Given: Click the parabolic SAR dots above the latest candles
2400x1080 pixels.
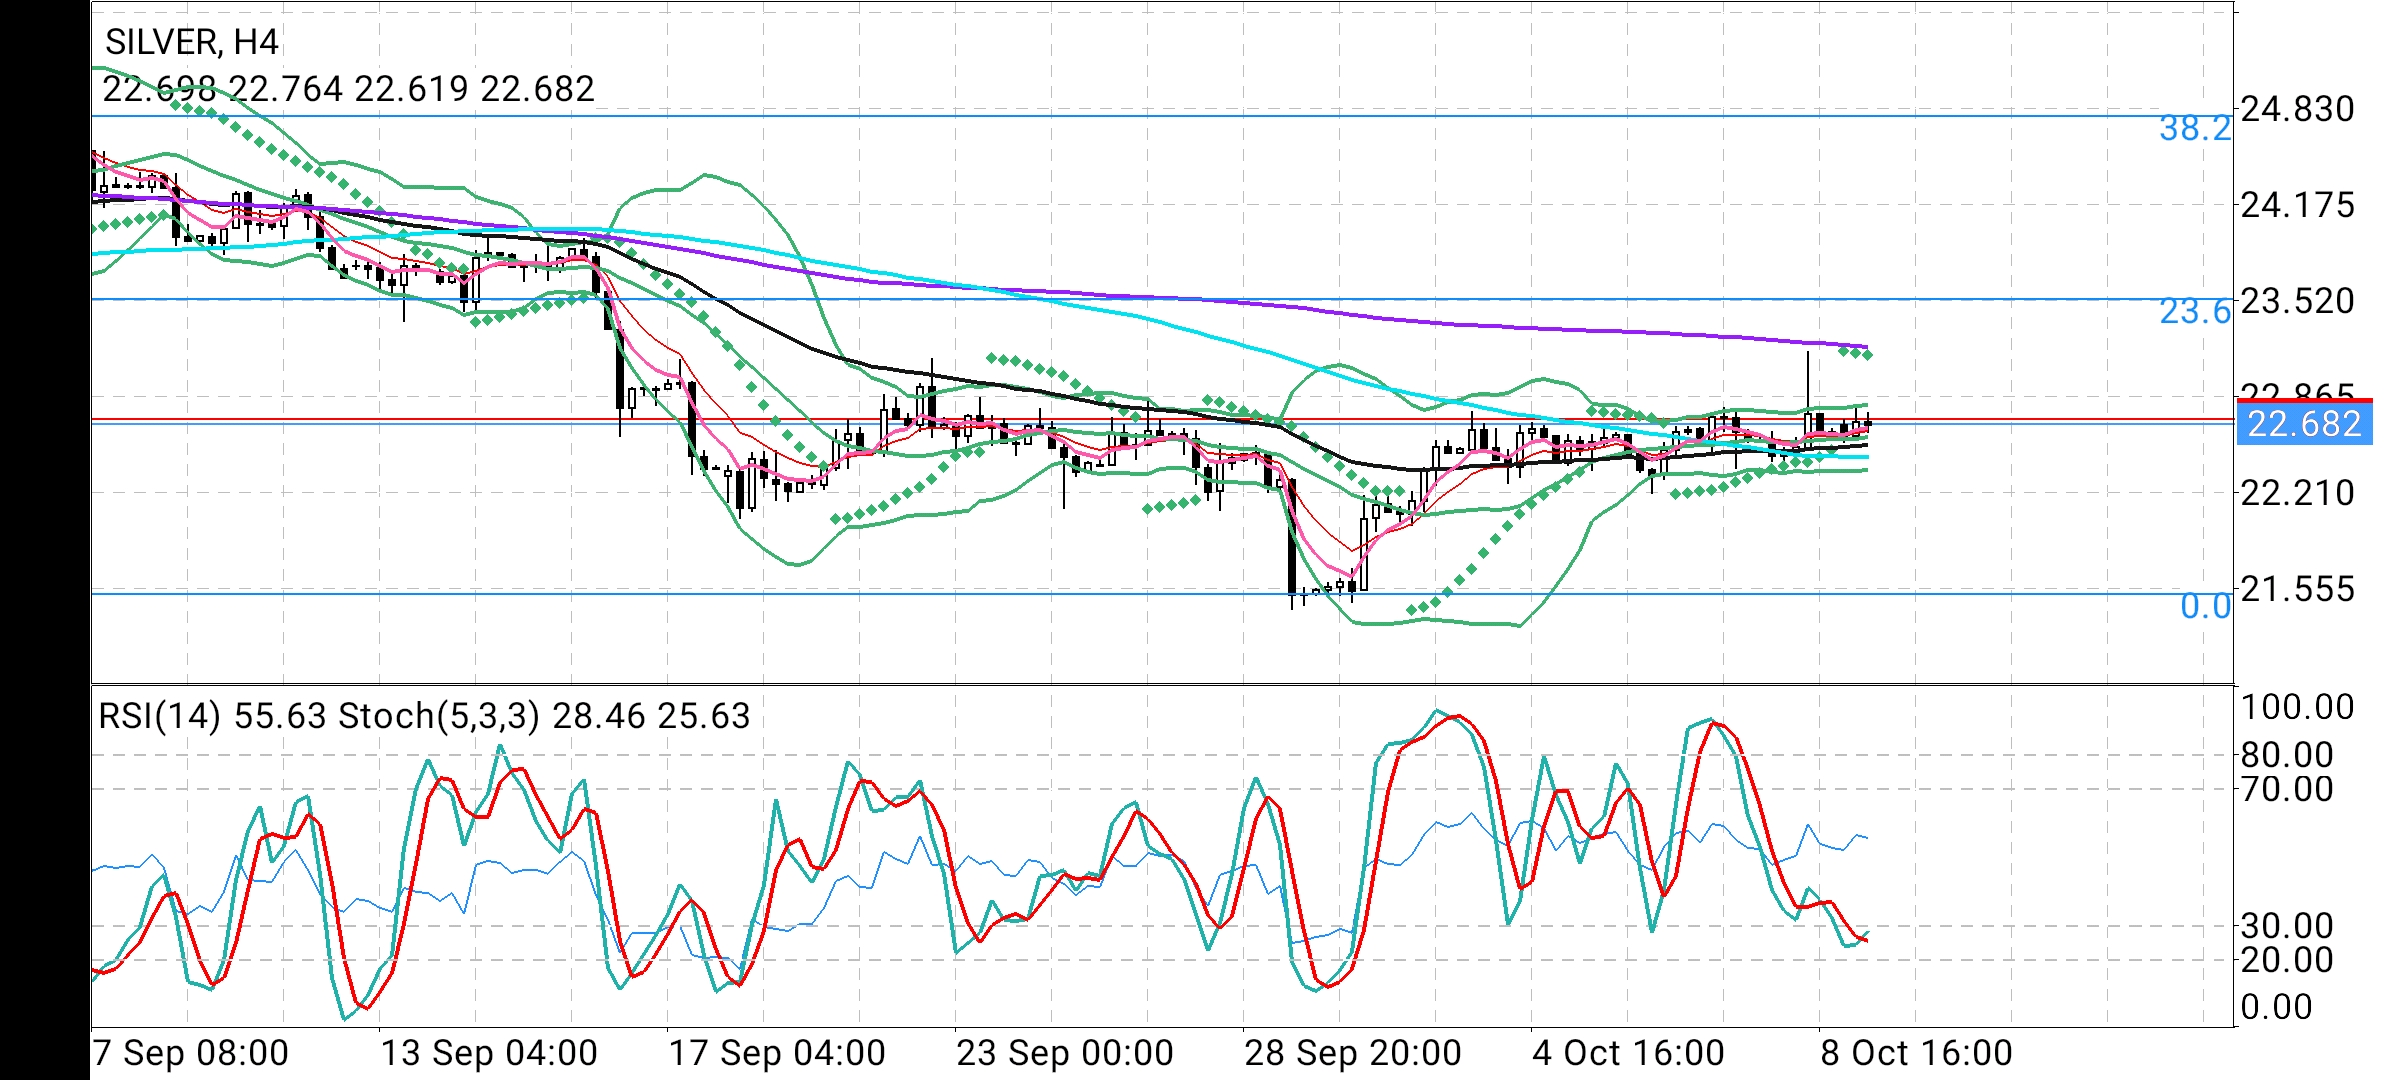Looking at the screenshot, I should click(1855, 352).
